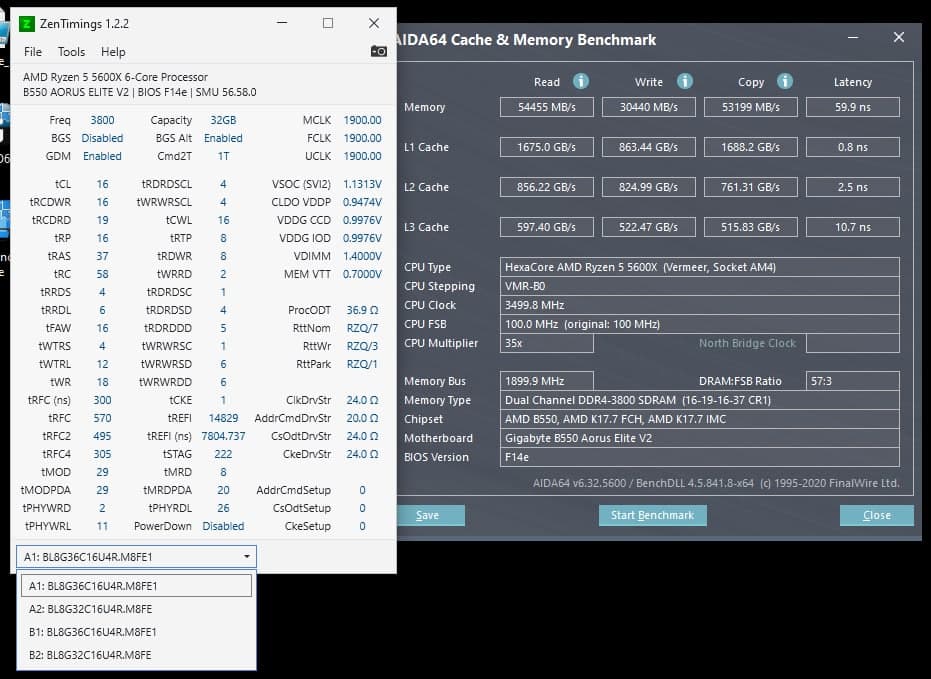Click the RttNom value RZQ/7
This screenshot has height=679, width=931.
362,328
